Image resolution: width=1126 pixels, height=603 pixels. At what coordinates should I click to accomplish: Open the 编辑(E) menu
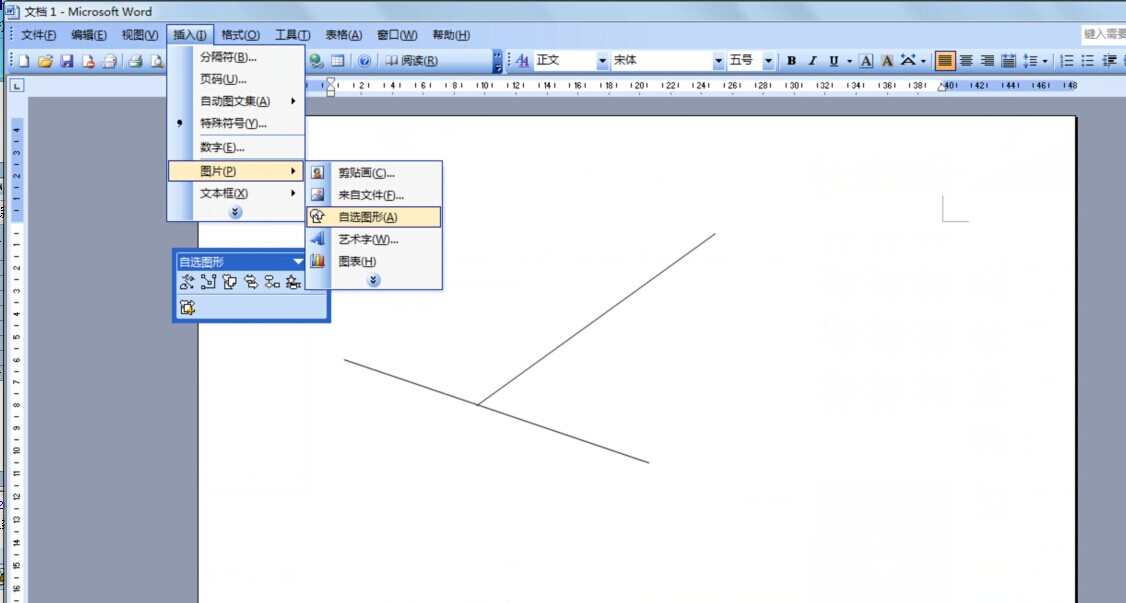tap(88, 34)
